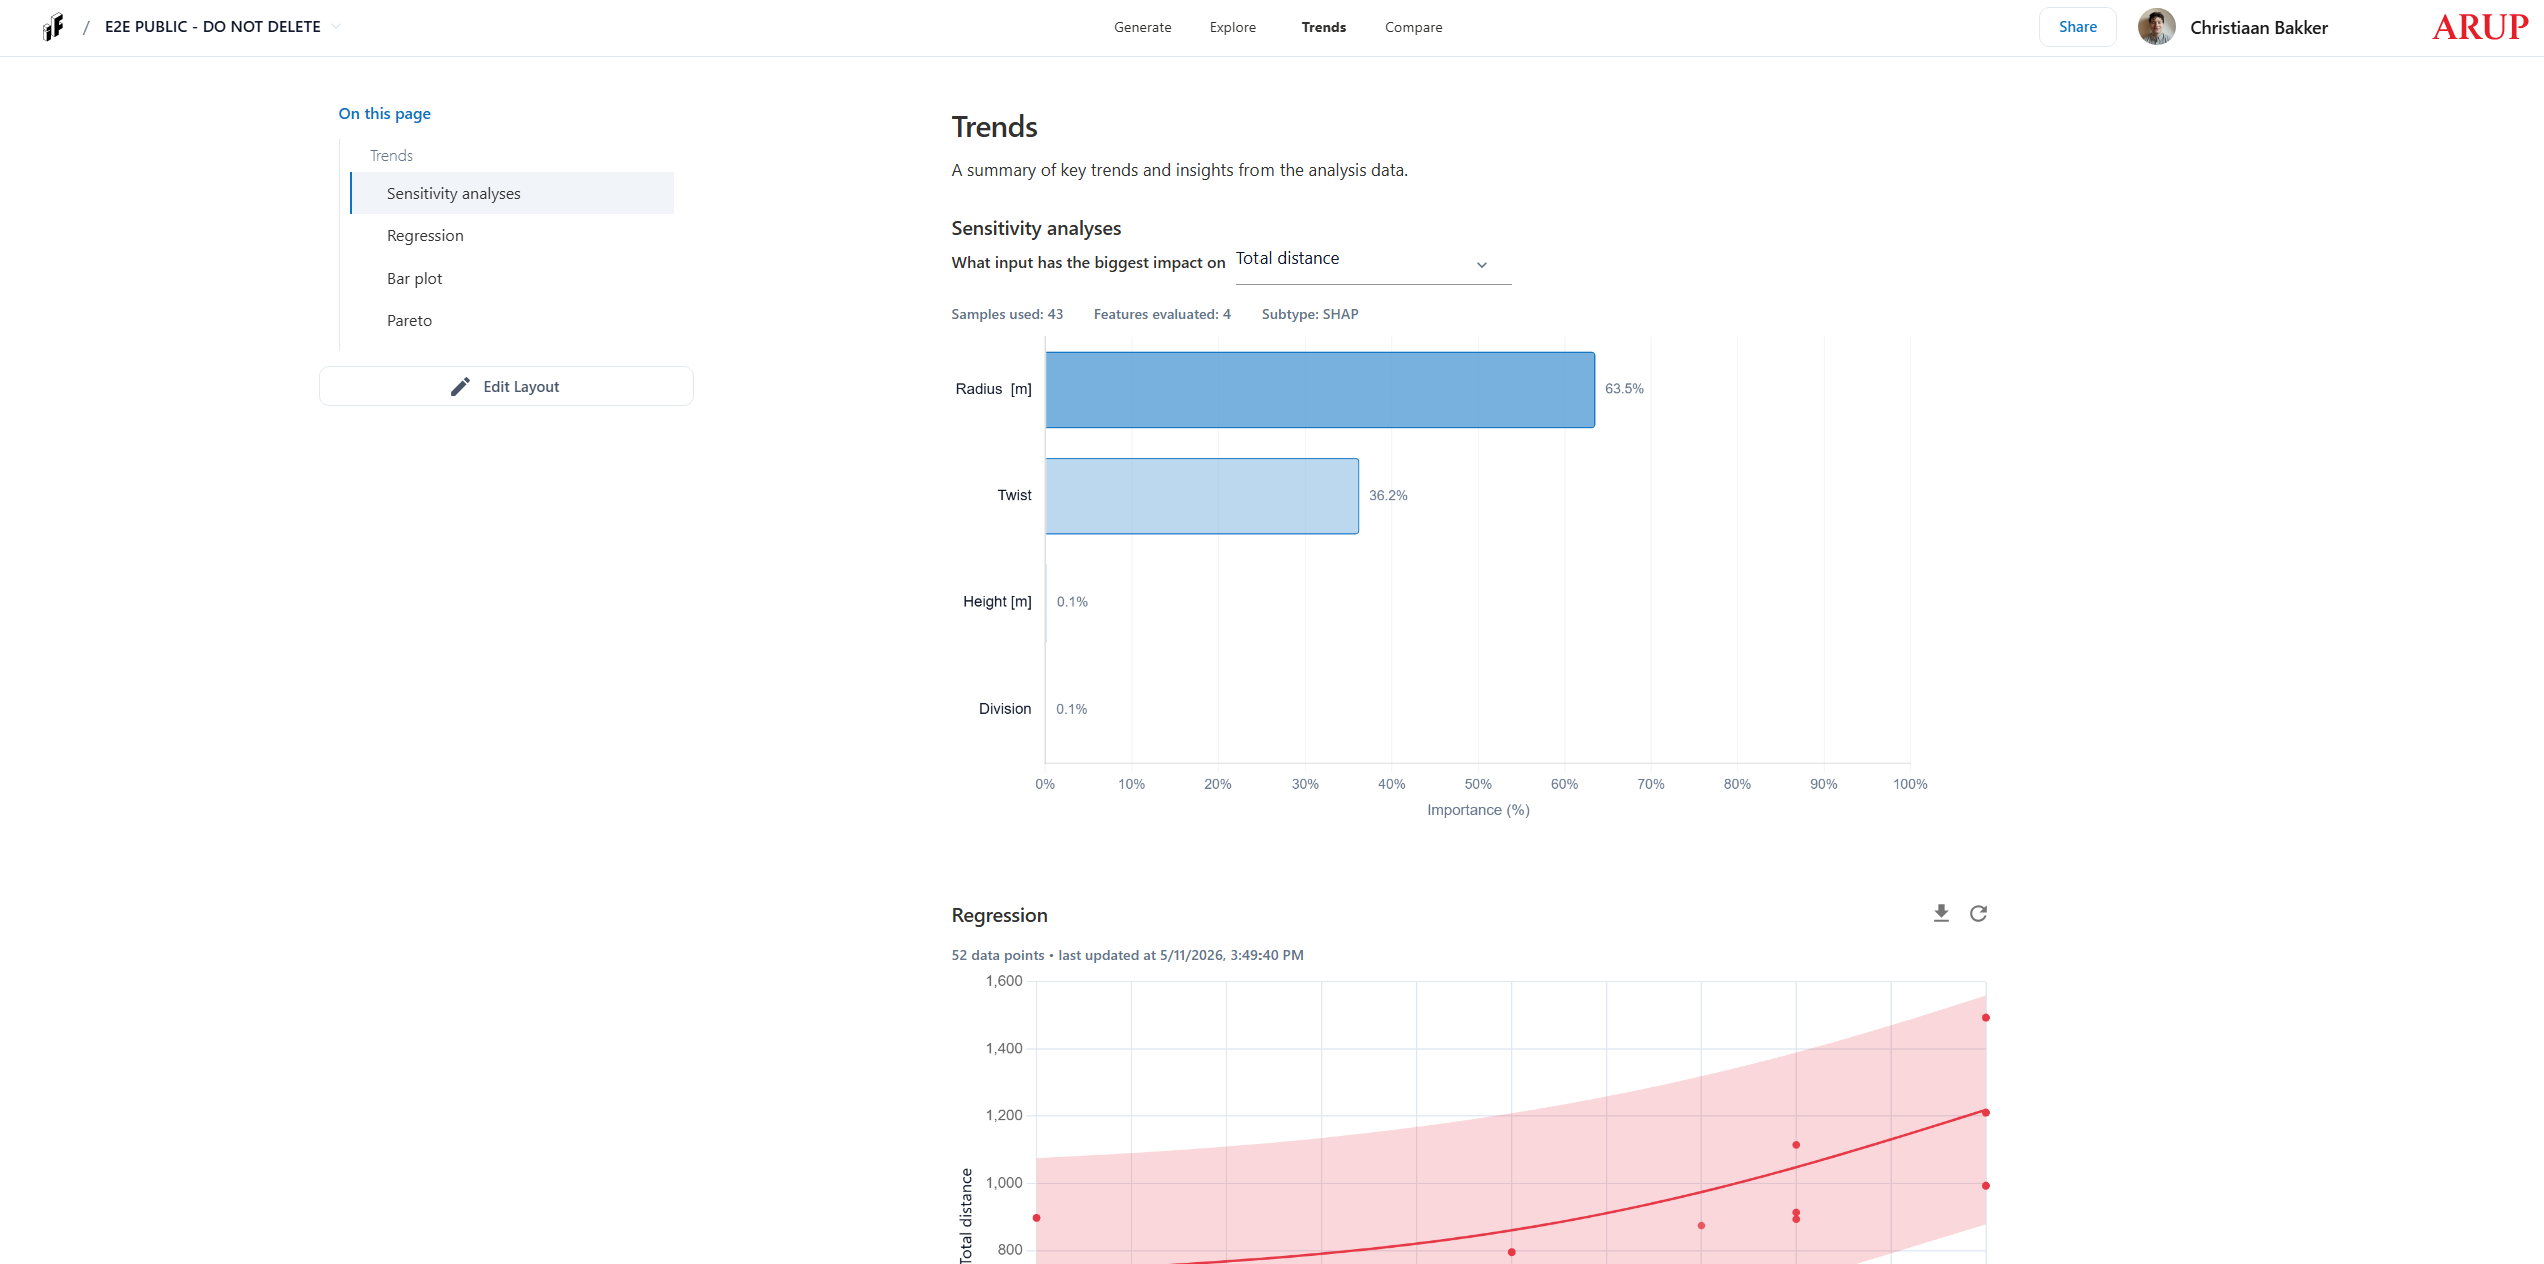Click the Radius [m] axis label

pyautogui.click(x=993, y=389)
